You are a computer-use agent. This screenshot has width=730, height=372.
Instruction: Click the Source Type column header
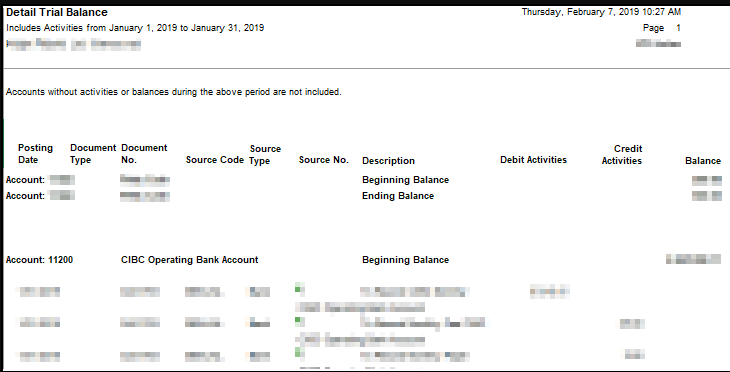(x=265, y=155)
